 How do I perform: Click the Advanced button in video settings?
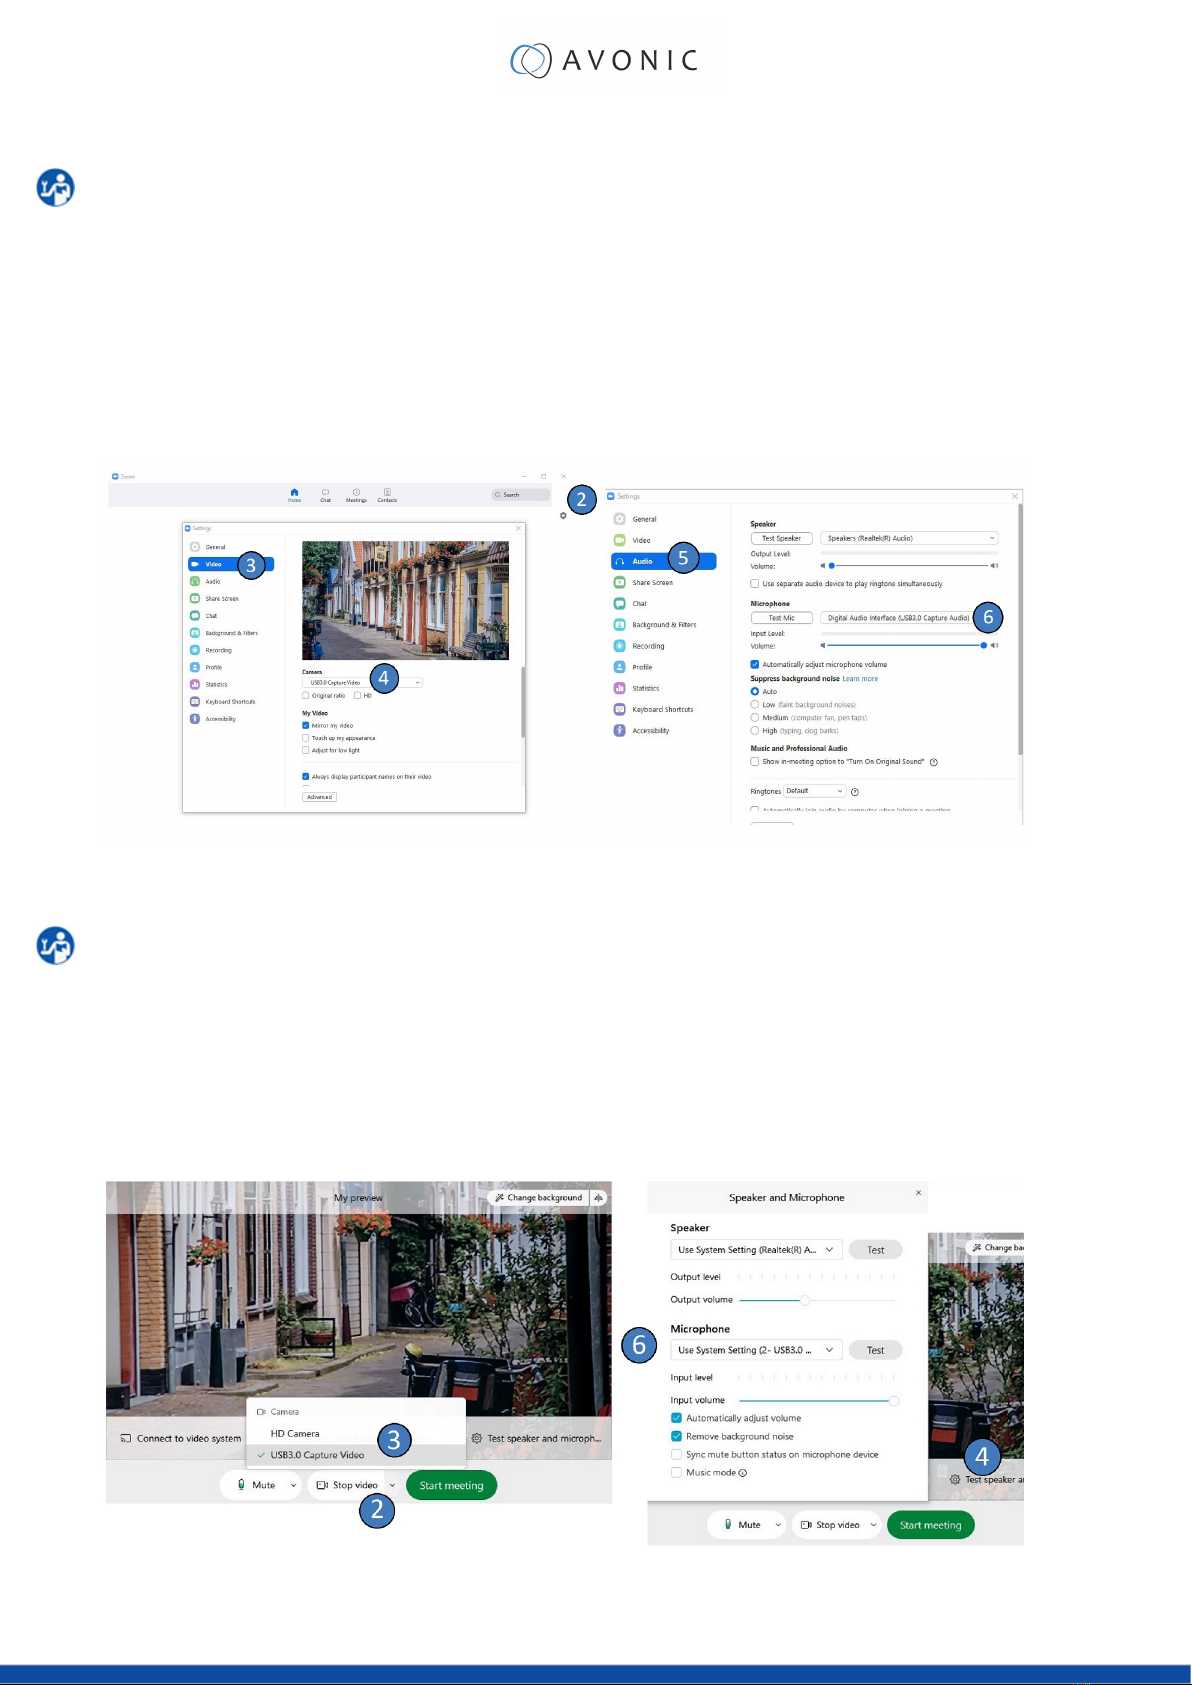click(320, 797)
